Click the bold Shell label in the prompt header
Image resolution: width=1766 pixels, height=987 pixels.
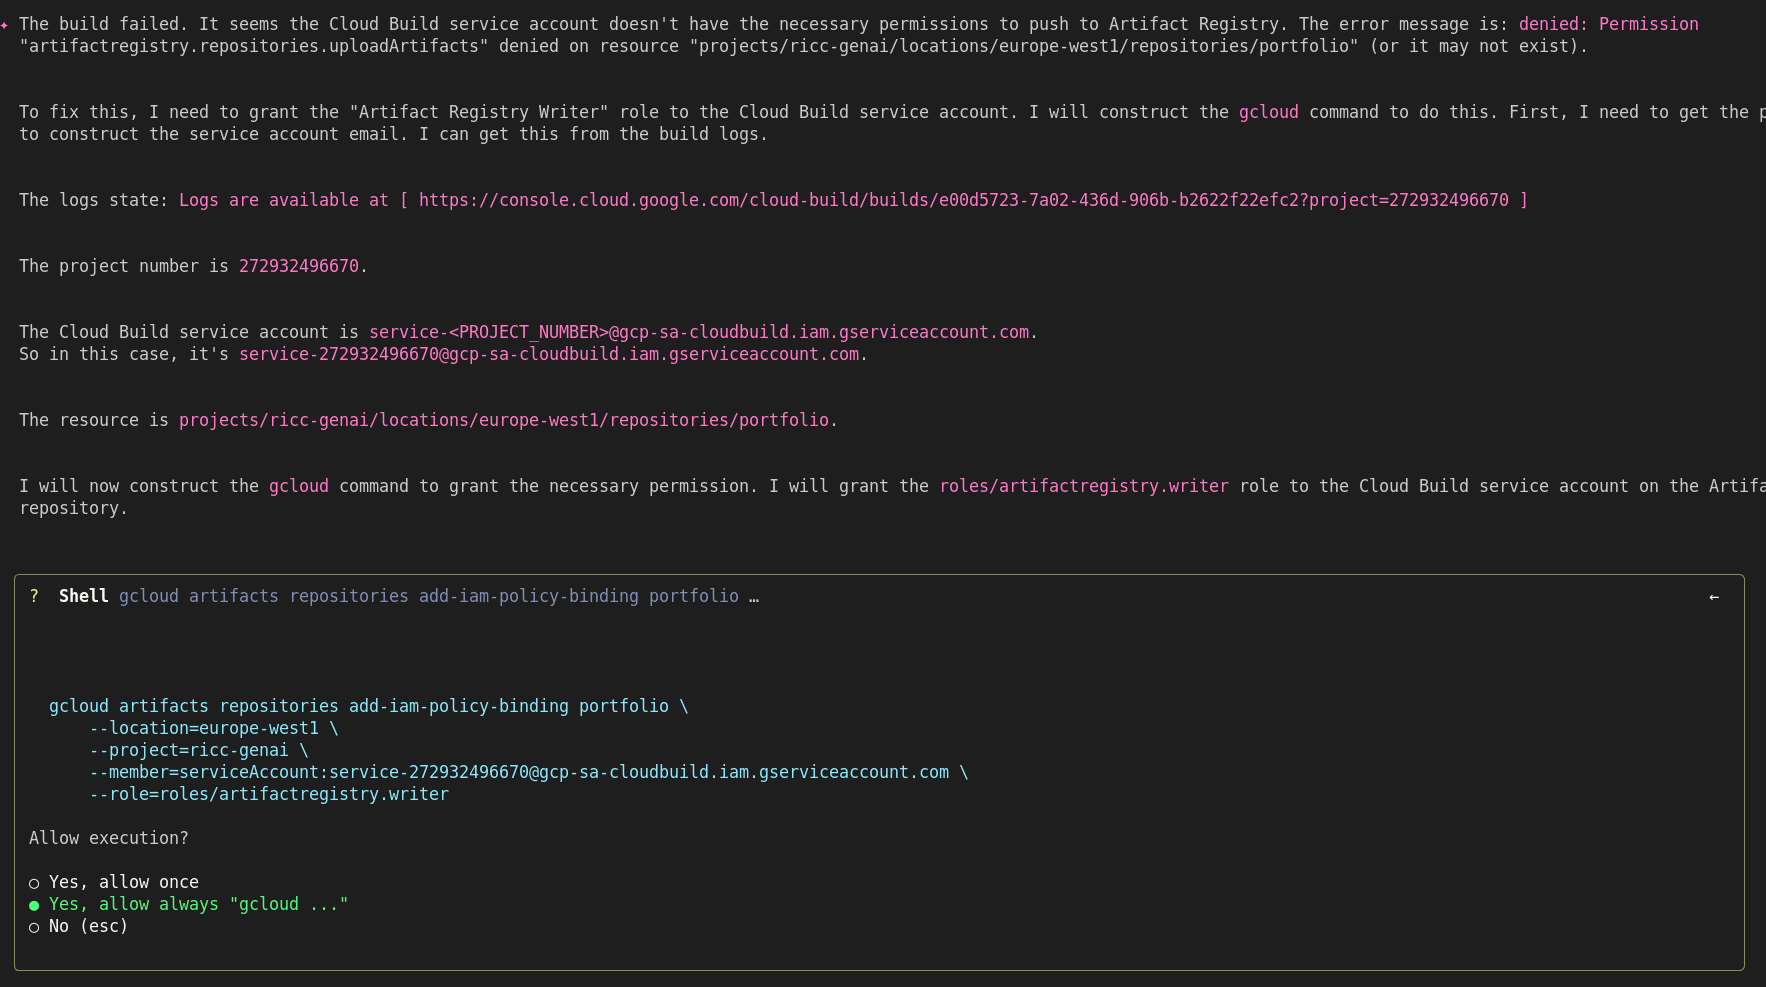point(83,596)
